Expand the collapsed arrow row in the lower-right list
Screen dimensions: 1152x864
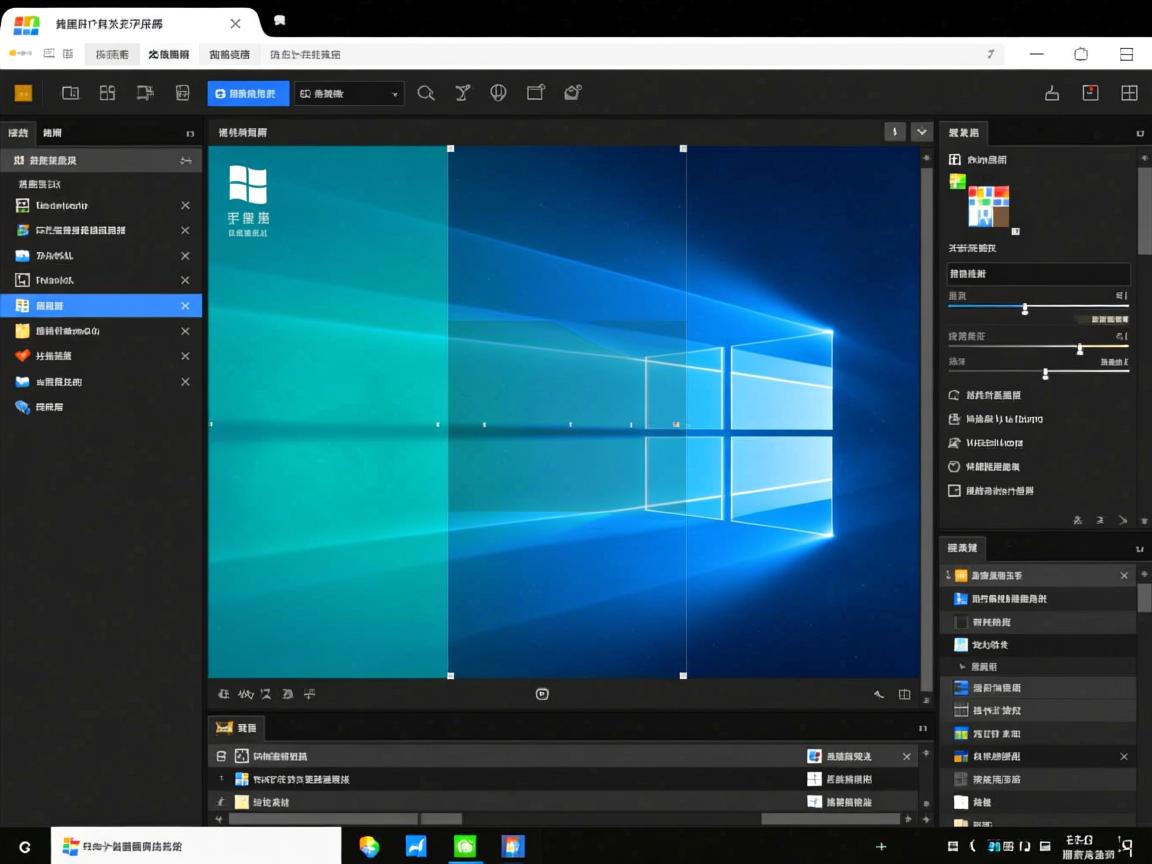click(962, 666)
